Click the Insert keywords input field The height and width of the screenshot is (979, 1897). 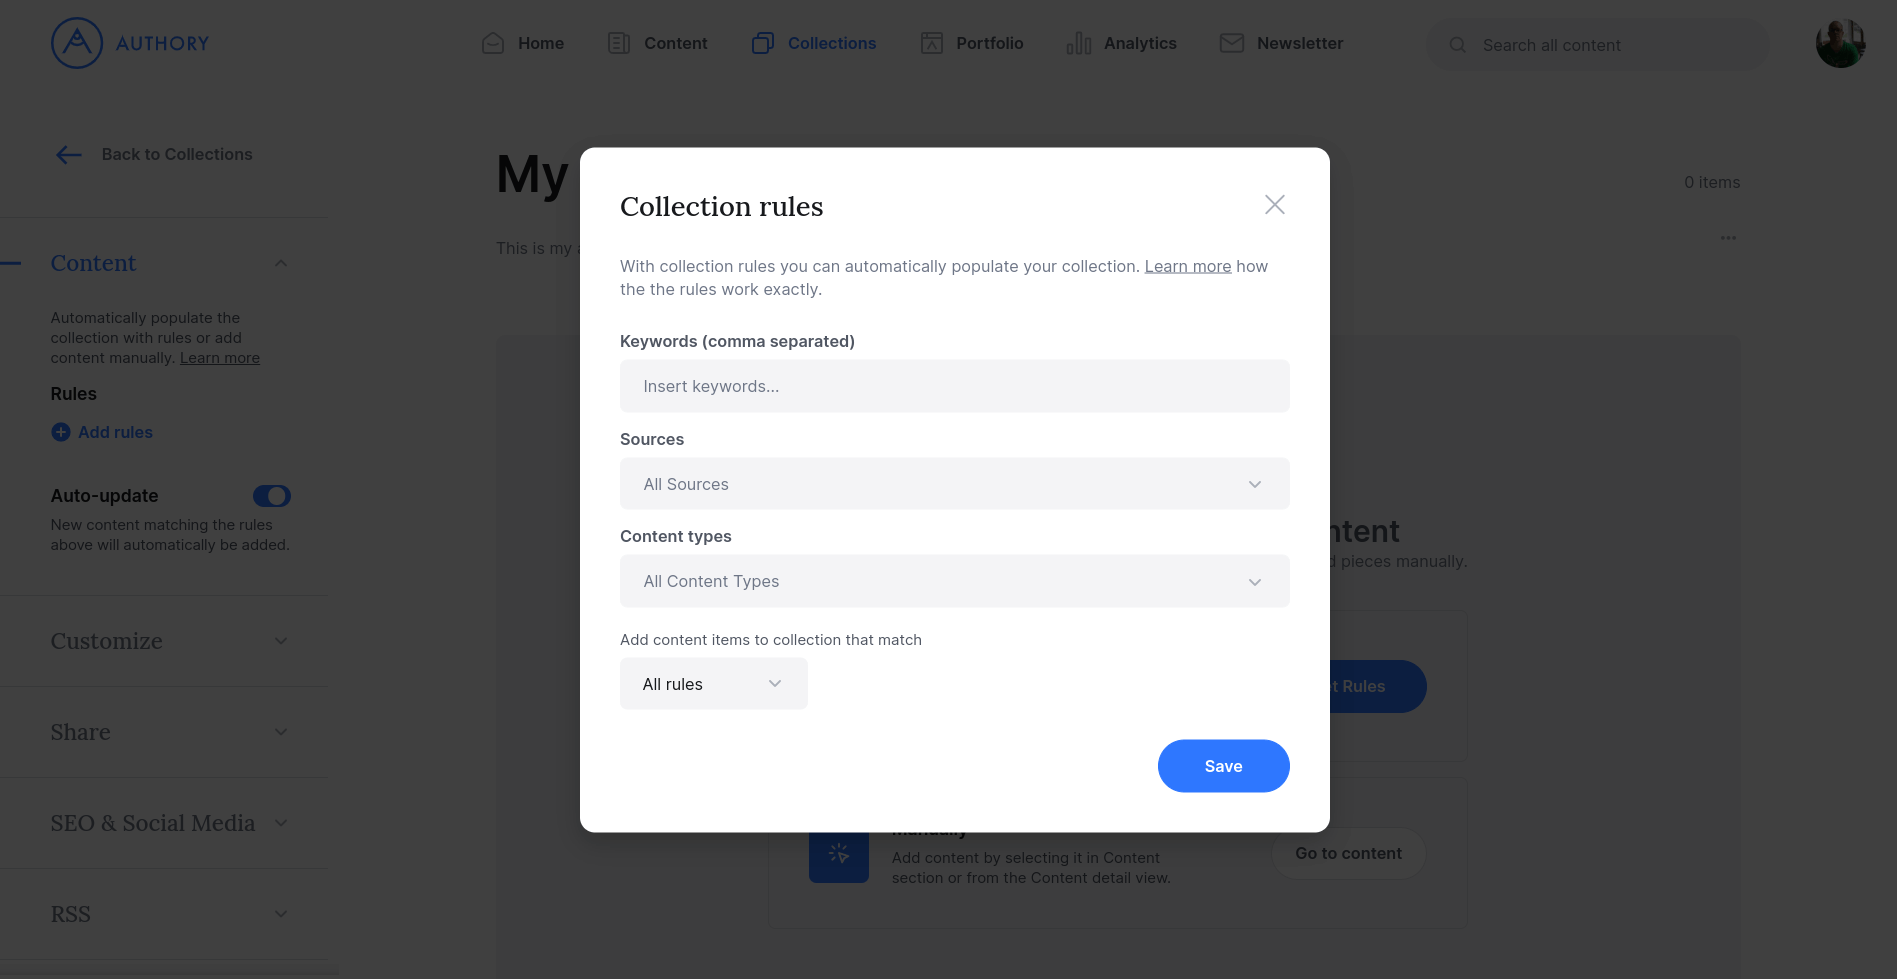click(954, 386)
